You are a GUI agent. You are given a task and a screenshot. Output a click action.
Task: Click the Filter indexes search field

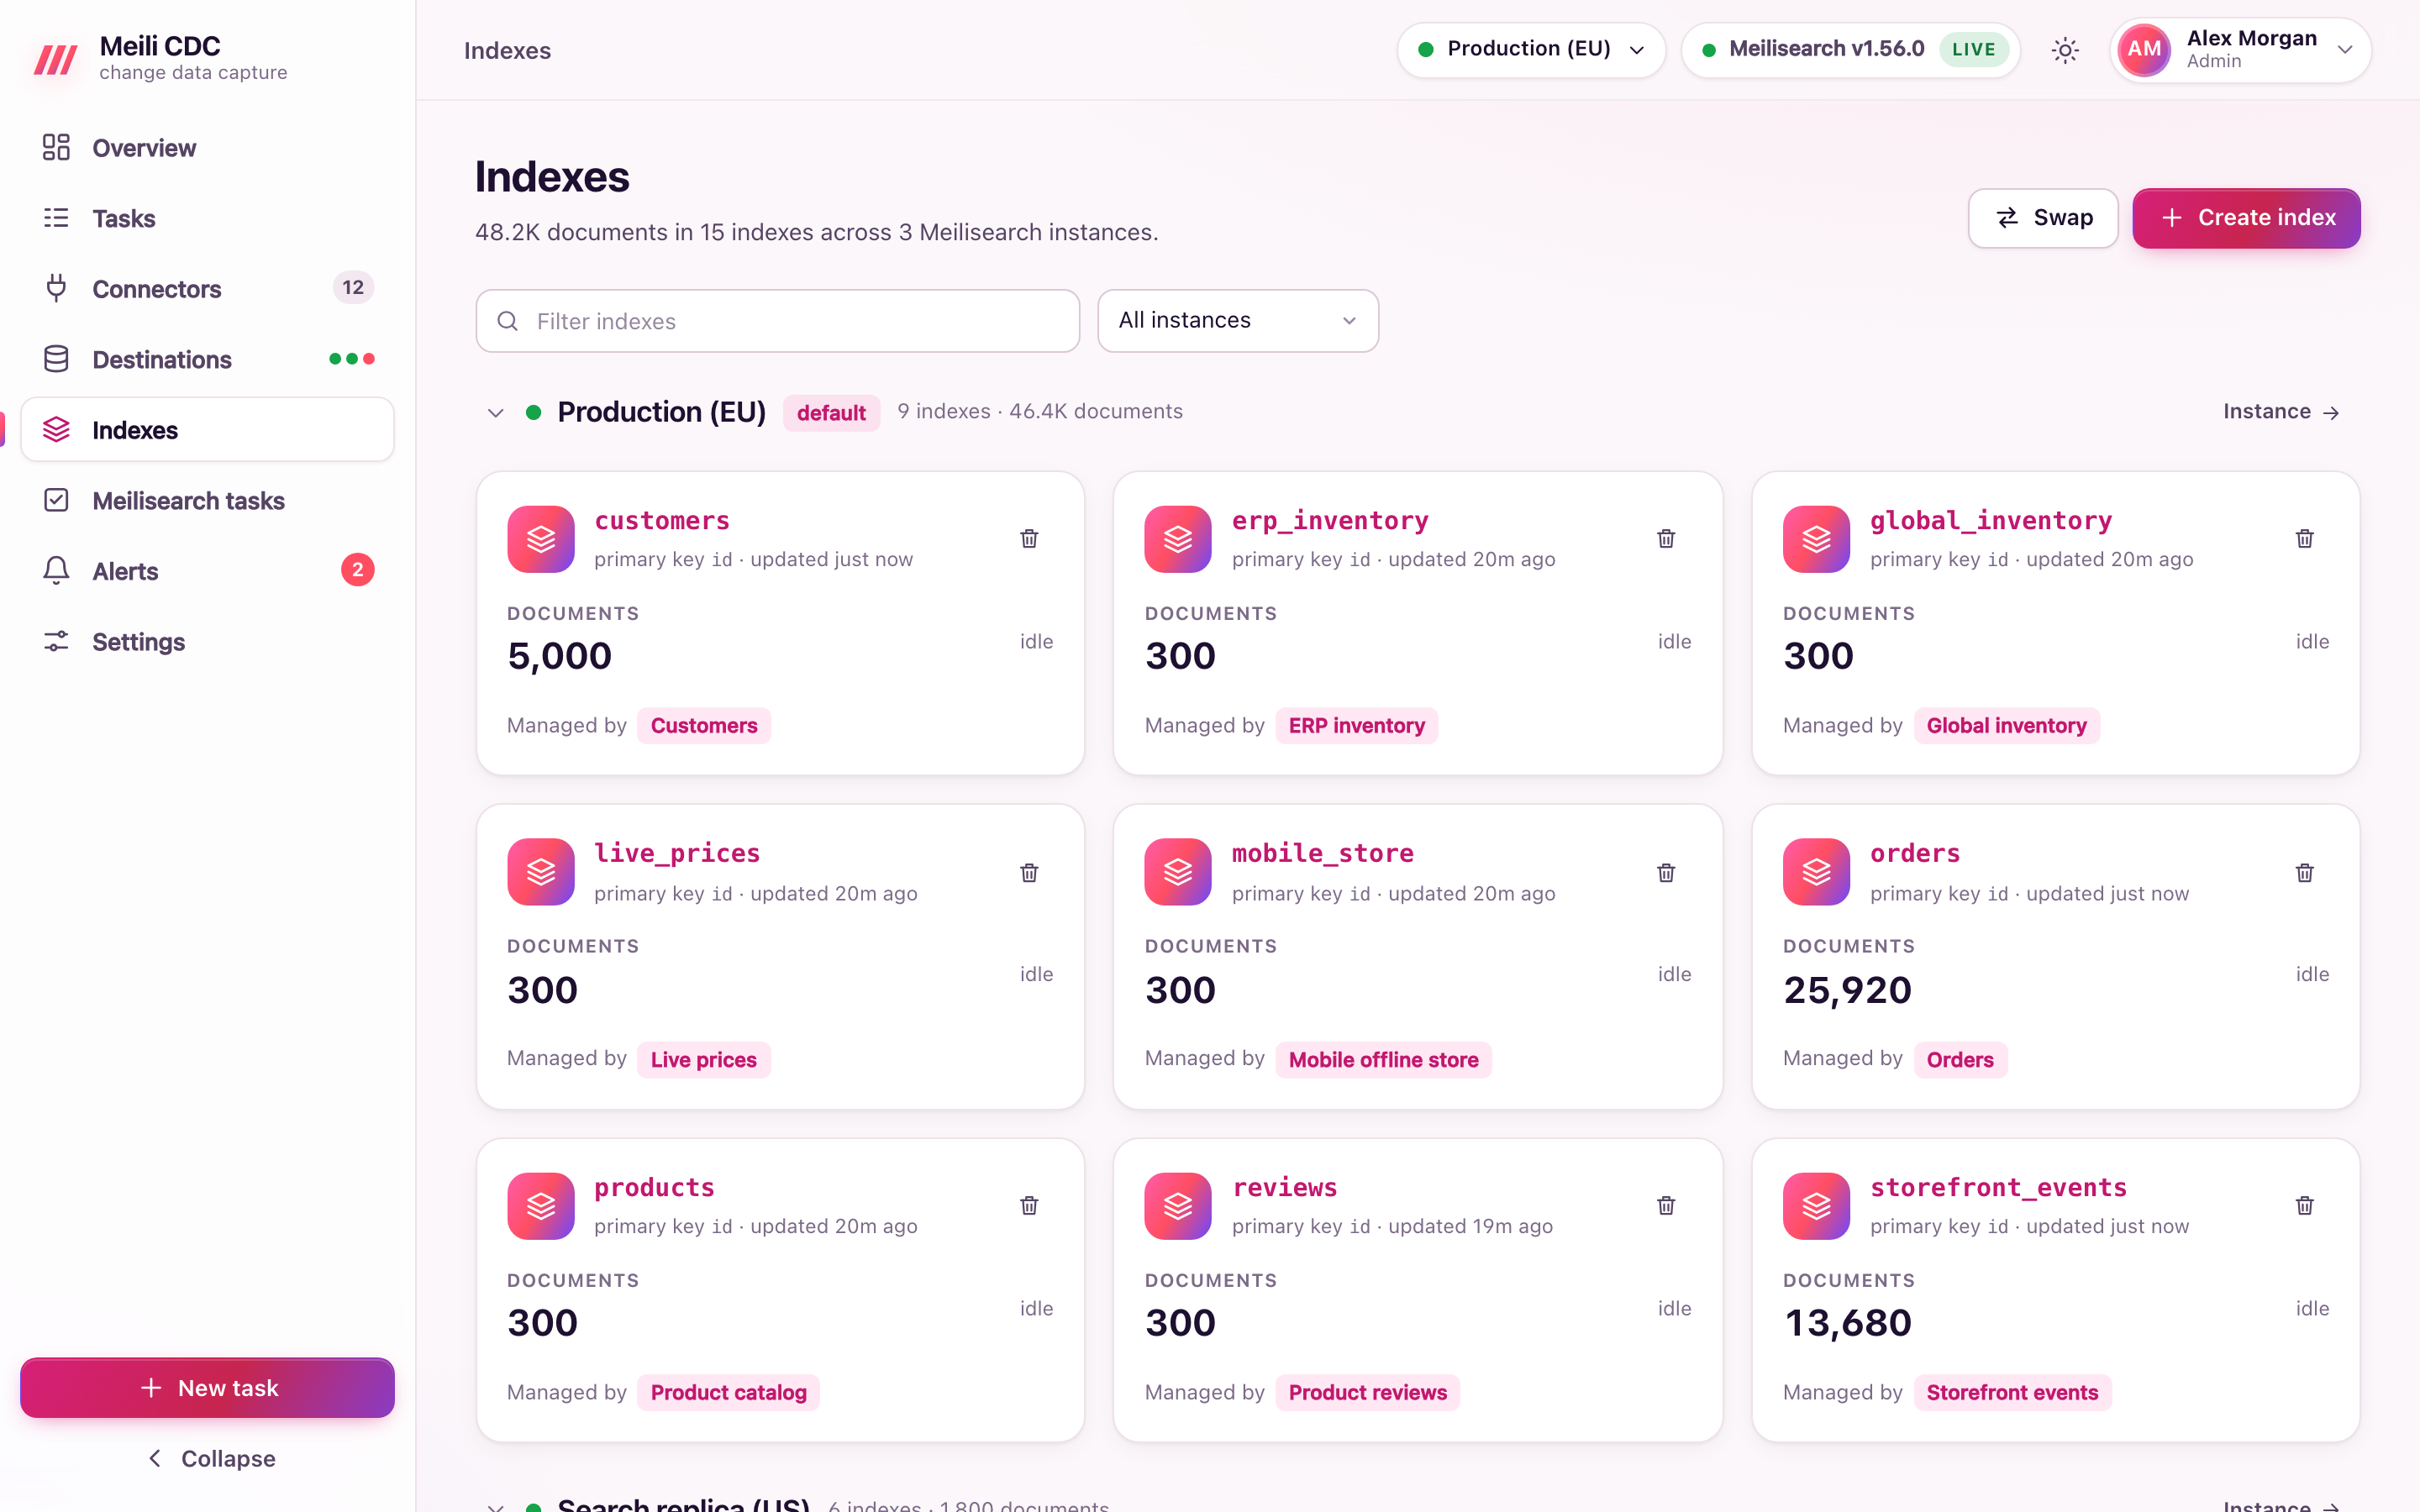click(x=778, y=321)
